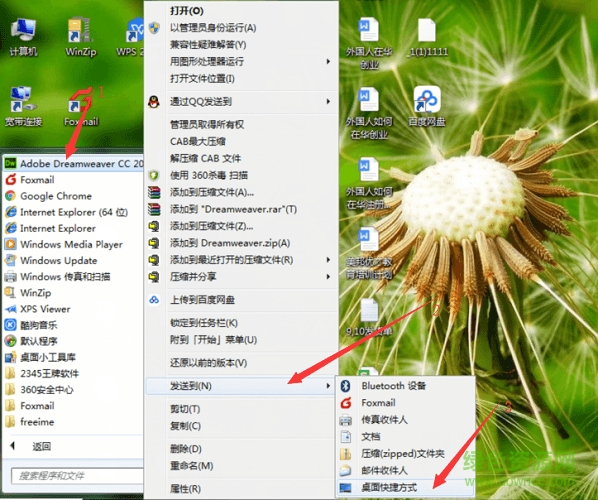Select 添加到压缩文件(Z)... WinZip option
The height and width of the screenshot is (500, 598).
click(241, 226)
